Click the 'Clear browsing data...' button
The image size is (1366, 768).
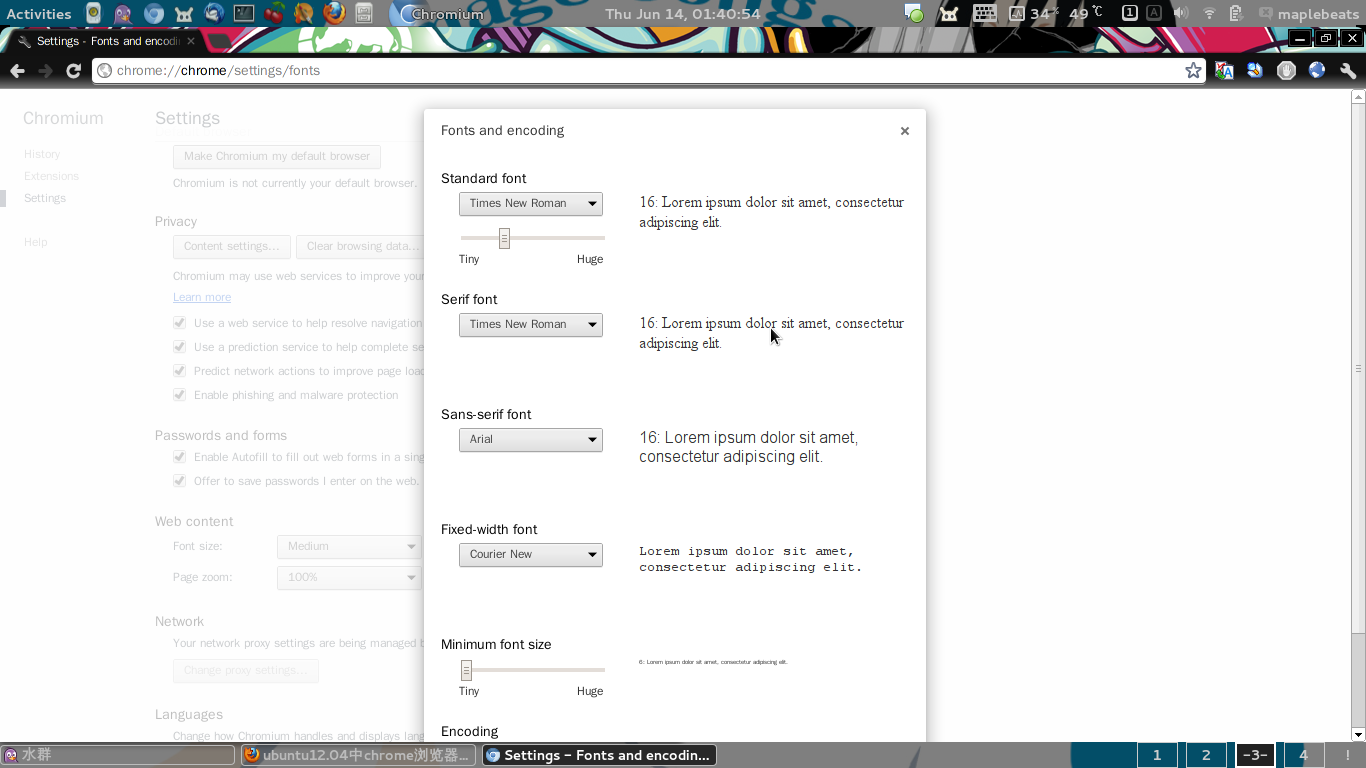click(x=362, y=246)
